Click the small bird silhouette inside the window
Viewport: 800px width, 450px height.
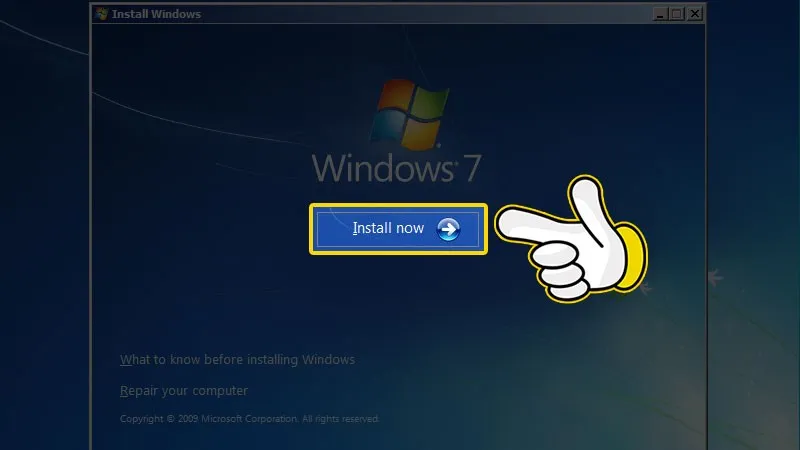(646, 290)
